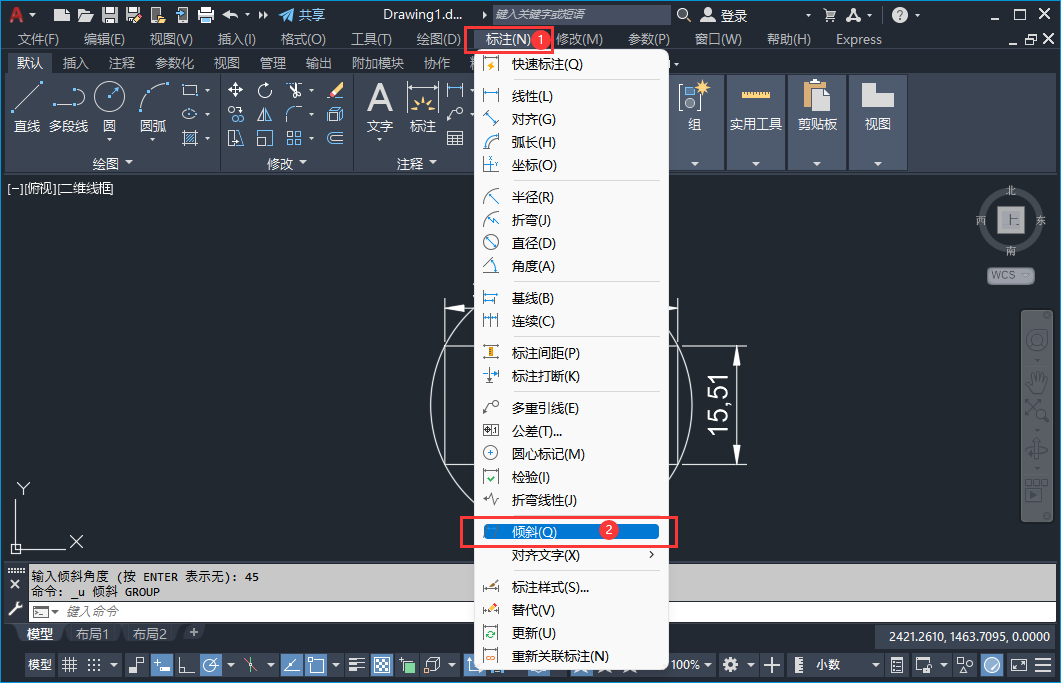Open the 剪贴板 clipboard panel icon
This screenshot has width=1061, height=683.
[817, 106]
